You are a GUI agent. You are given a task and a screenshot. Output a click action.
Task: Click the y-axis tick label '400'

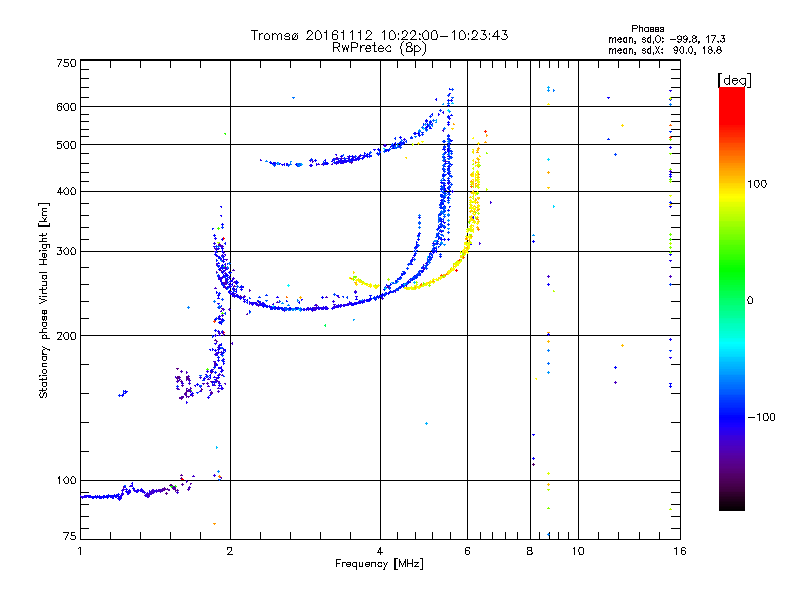[x=67, y=191]
